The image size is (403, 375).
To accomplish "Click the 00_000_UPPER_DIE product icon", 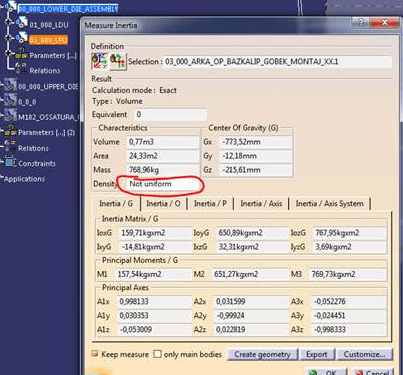I will [x=10, y=85].
